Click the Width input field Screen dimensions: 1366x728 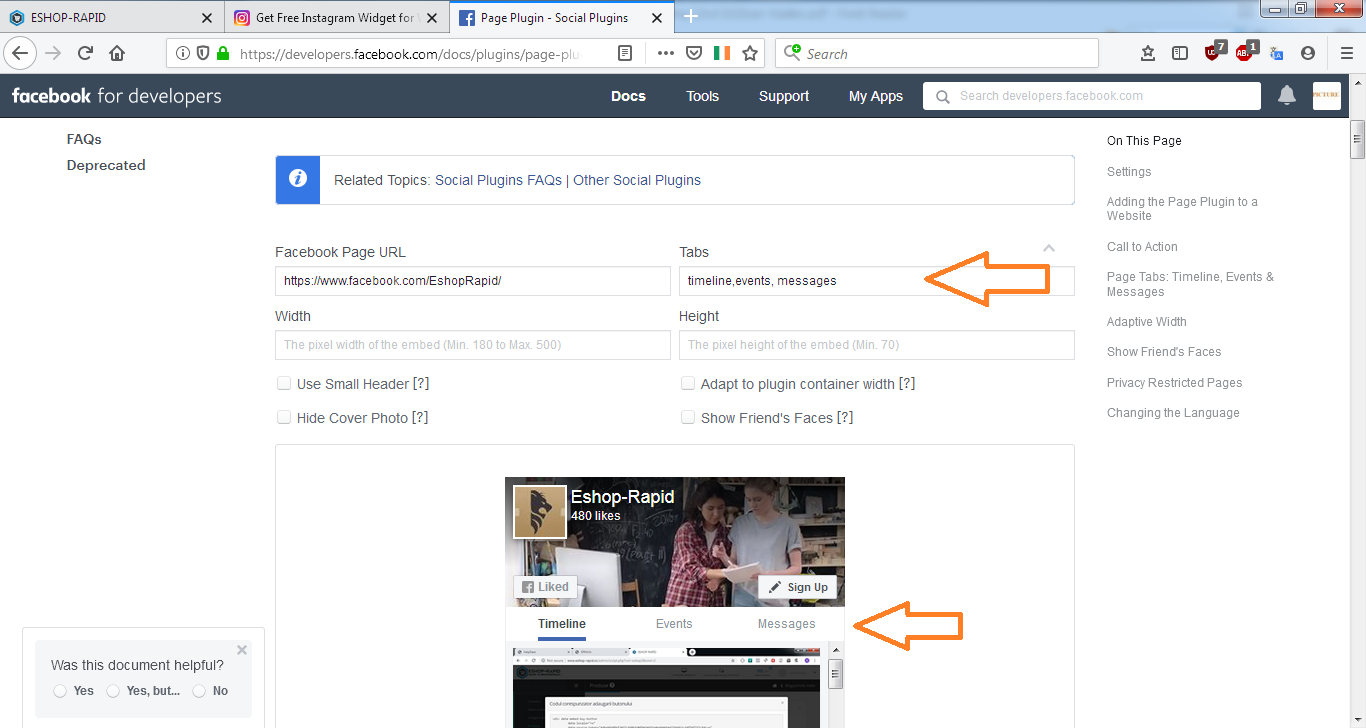[473, 345]
